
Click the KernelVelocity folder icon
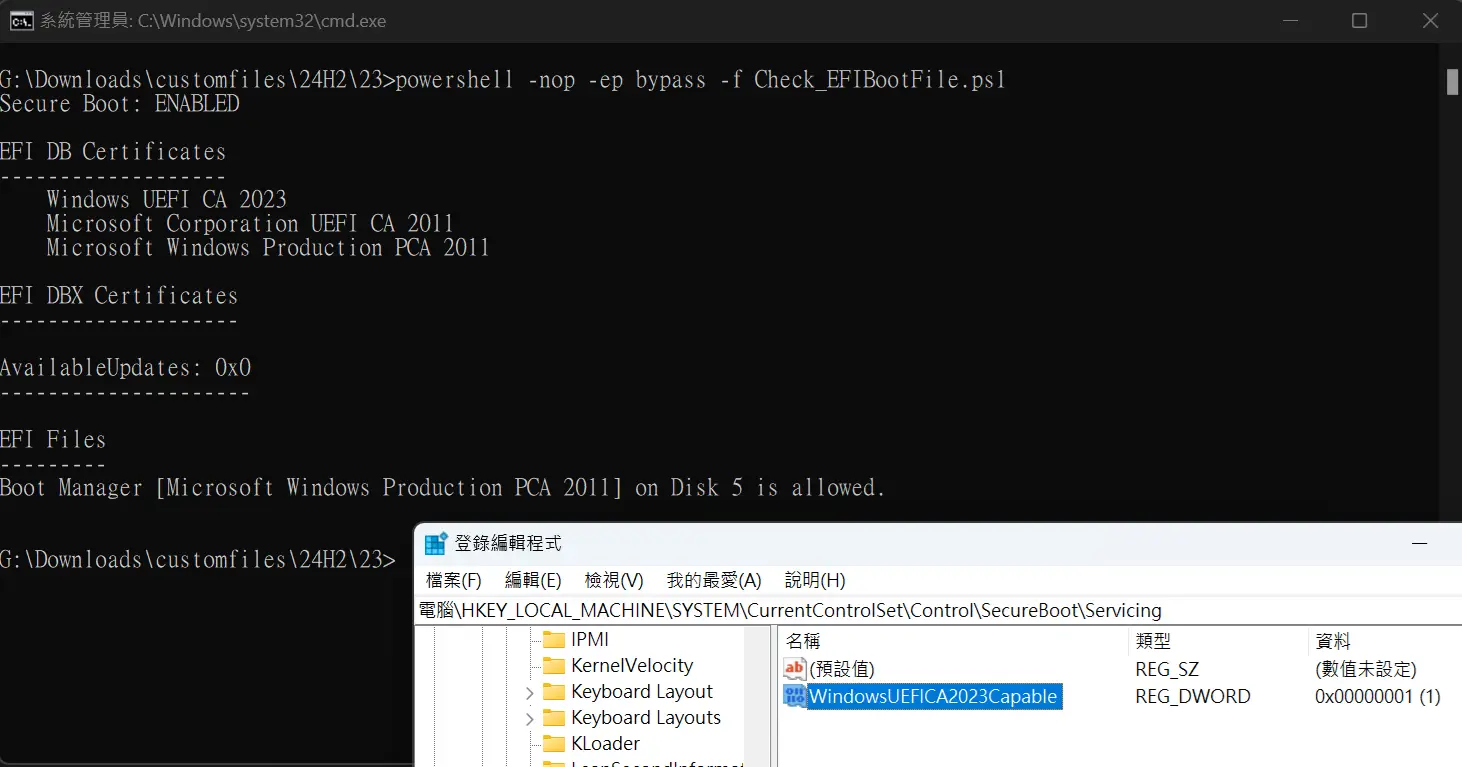(554, 666)
